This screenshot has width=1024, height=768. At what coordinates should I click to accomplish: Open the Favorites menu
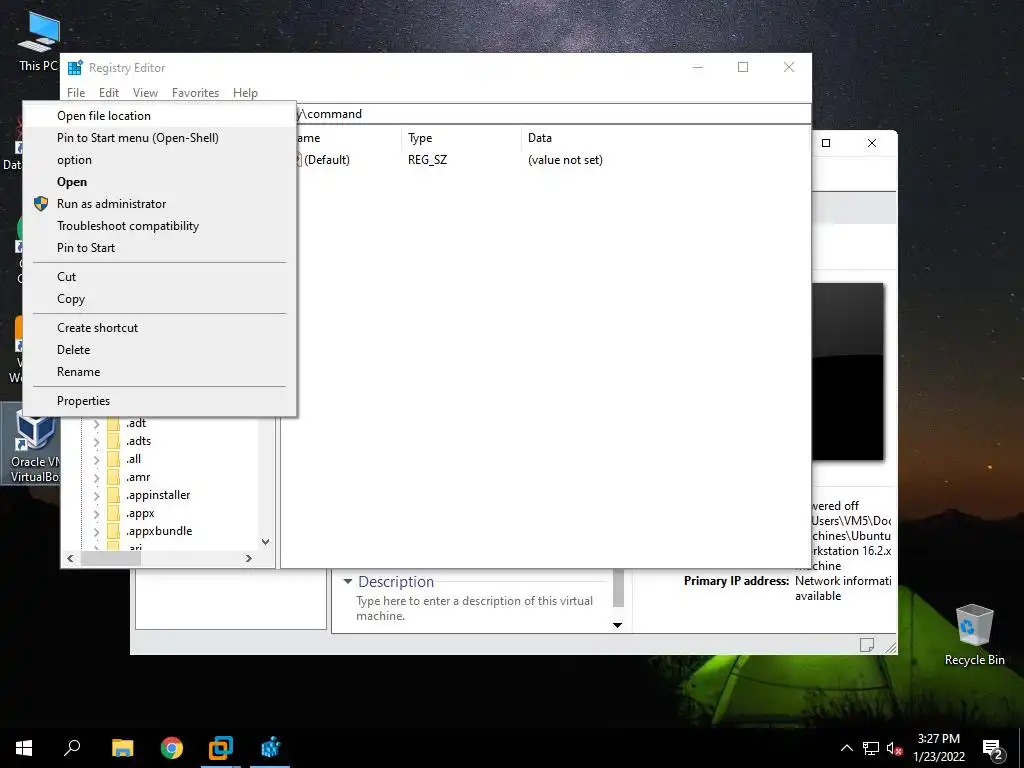(x=195, y=93)
